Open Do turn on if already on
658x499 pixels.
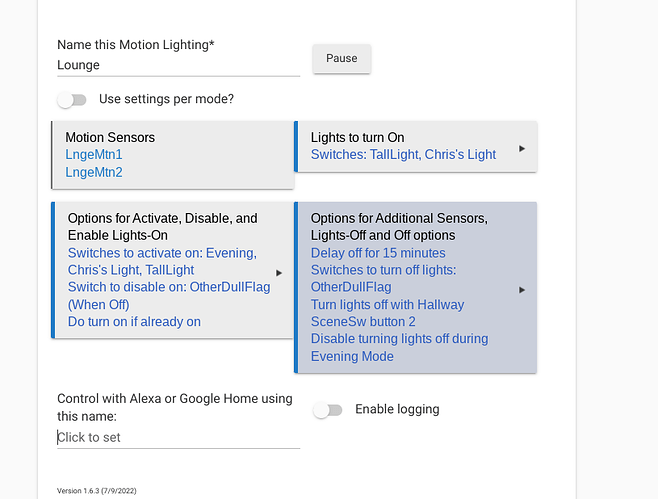tap(134, 321)
